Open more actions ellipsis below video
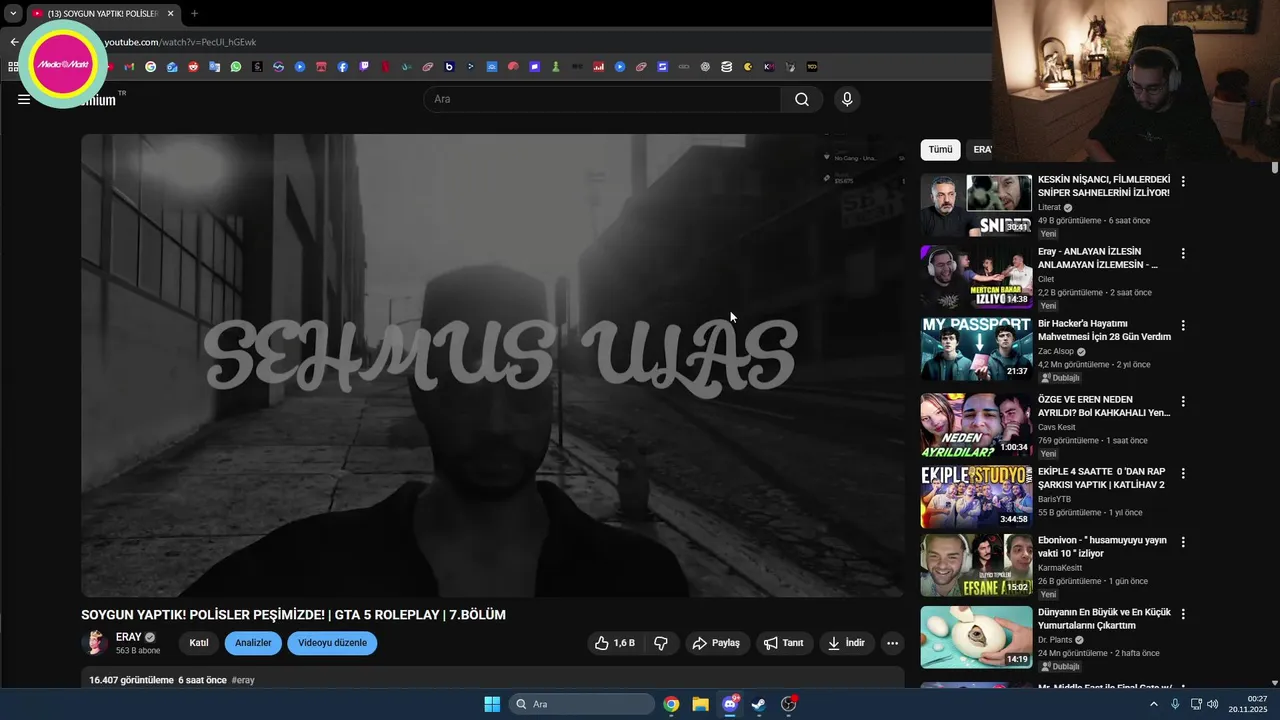The width and height of the screenshot is (1280, 720). click(x=893, y=643)
